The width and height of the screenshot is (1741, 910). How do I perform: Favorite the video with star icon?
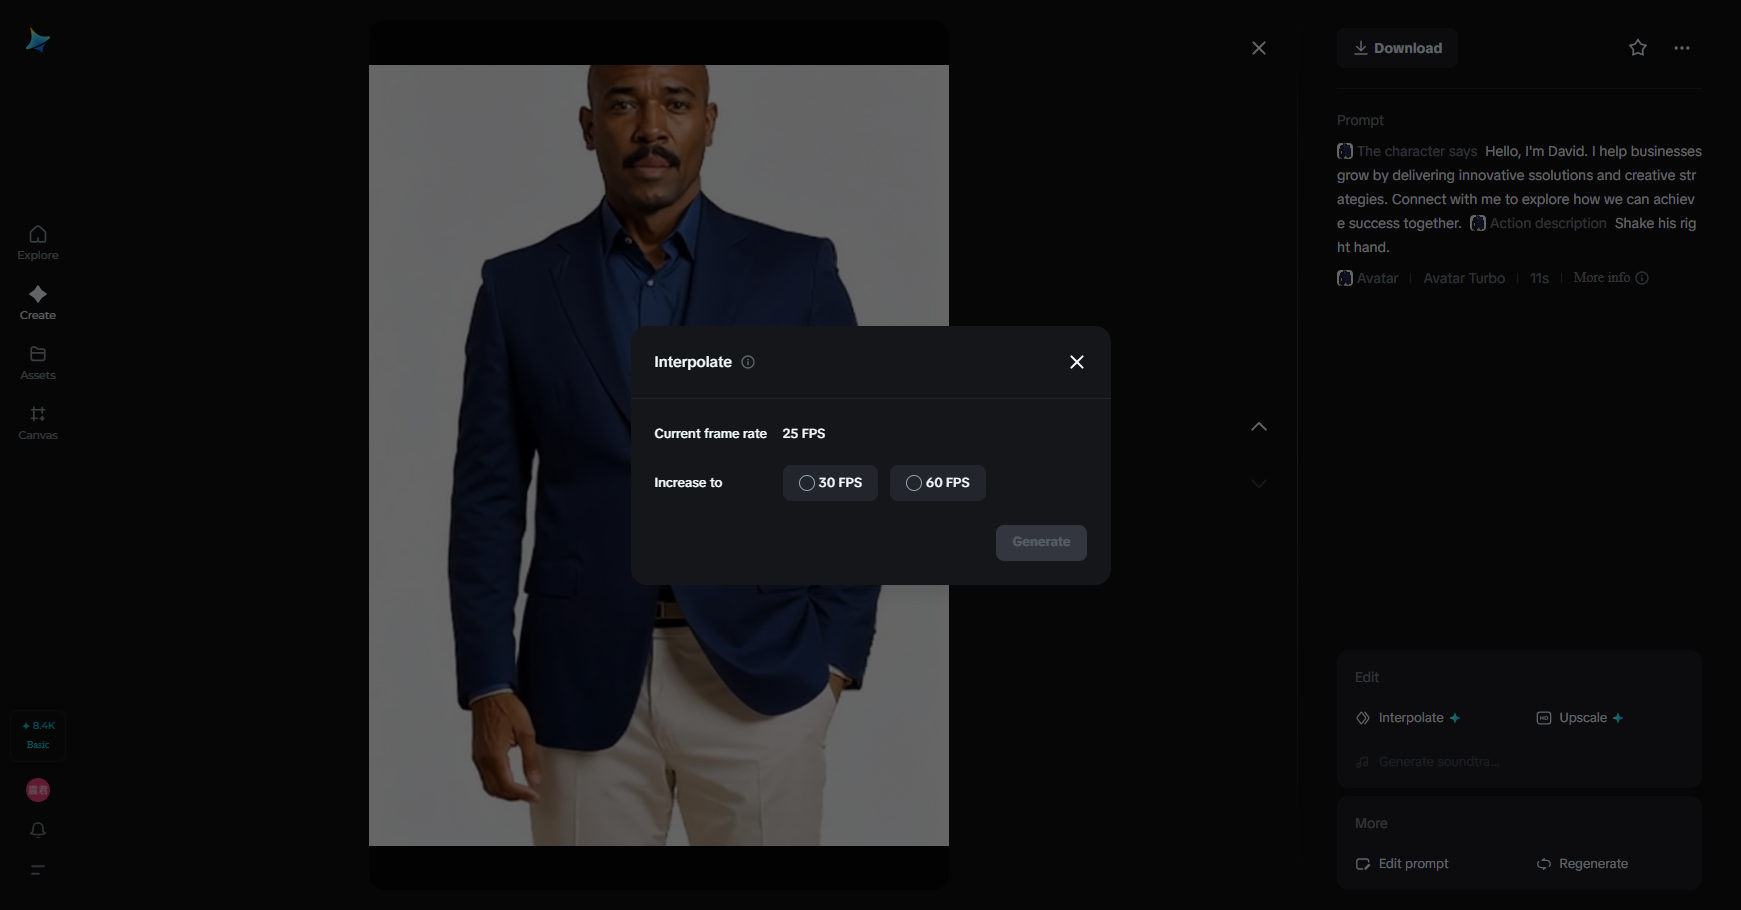click(1638, 48)
